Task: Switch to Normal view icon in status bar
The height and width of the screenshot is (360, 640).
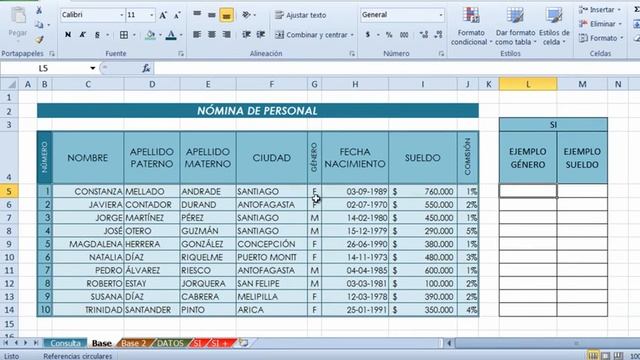Action: pos(593,356)
